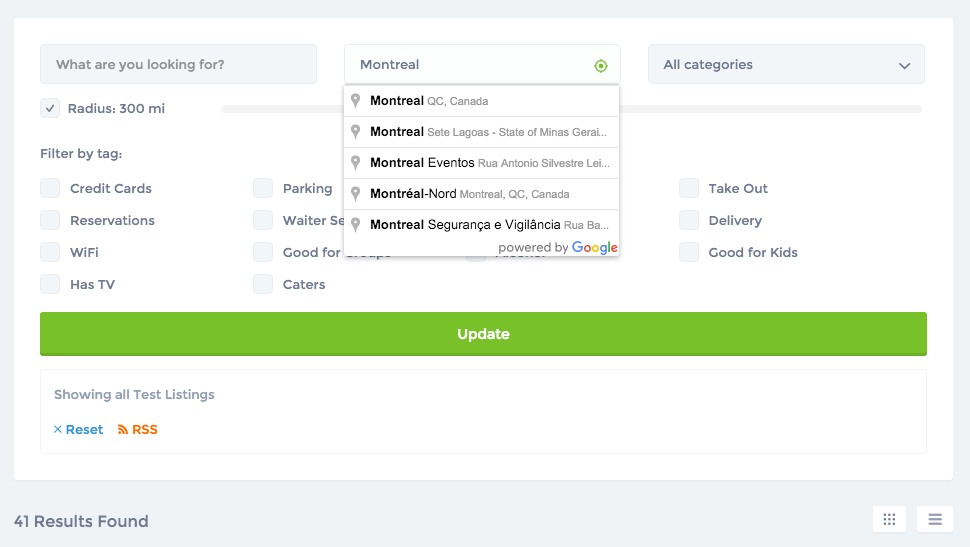Click pin icon beside Montreal QC, Canada
Viewport: 970px width, 547px height.
(355, 101)
